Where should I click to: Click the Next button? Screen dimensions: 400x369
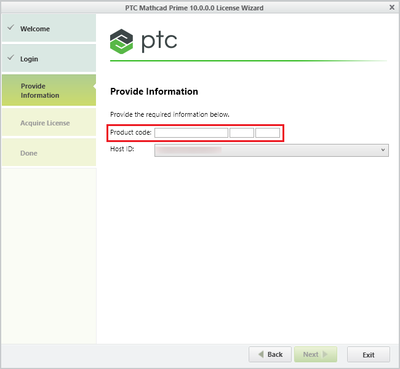[315, 354]
